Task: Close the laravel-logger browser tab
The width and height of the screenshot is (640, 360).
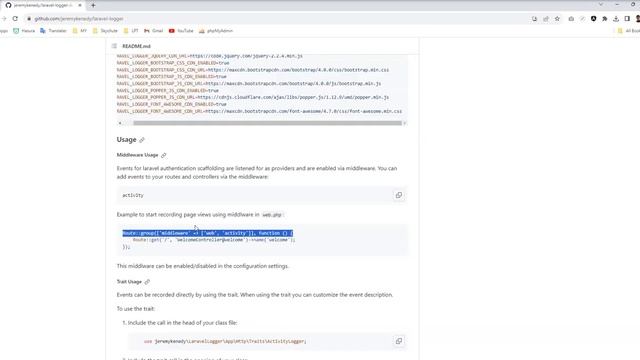Action: tap(80, 5)
